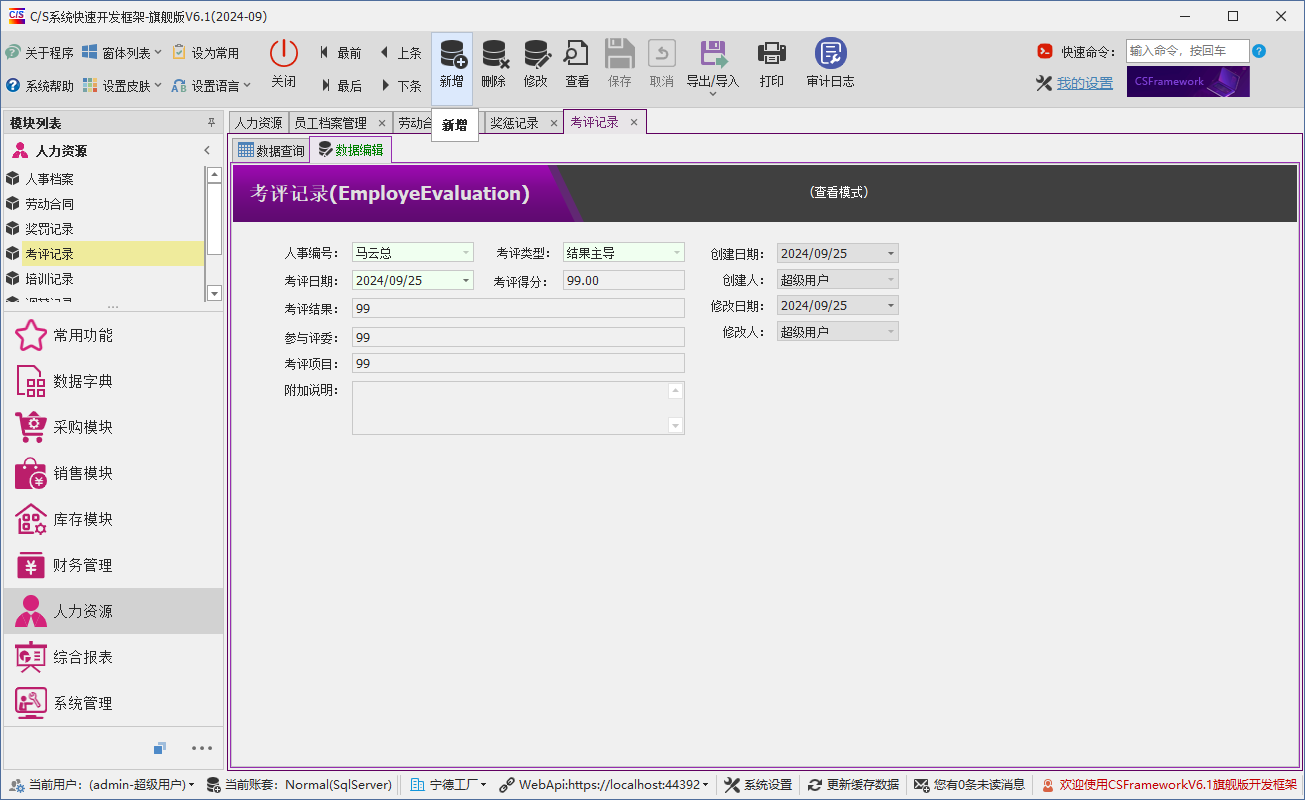Switch to the 人力资源 tab
This screenshot has width=1305, height=800.
pos(259,123)
